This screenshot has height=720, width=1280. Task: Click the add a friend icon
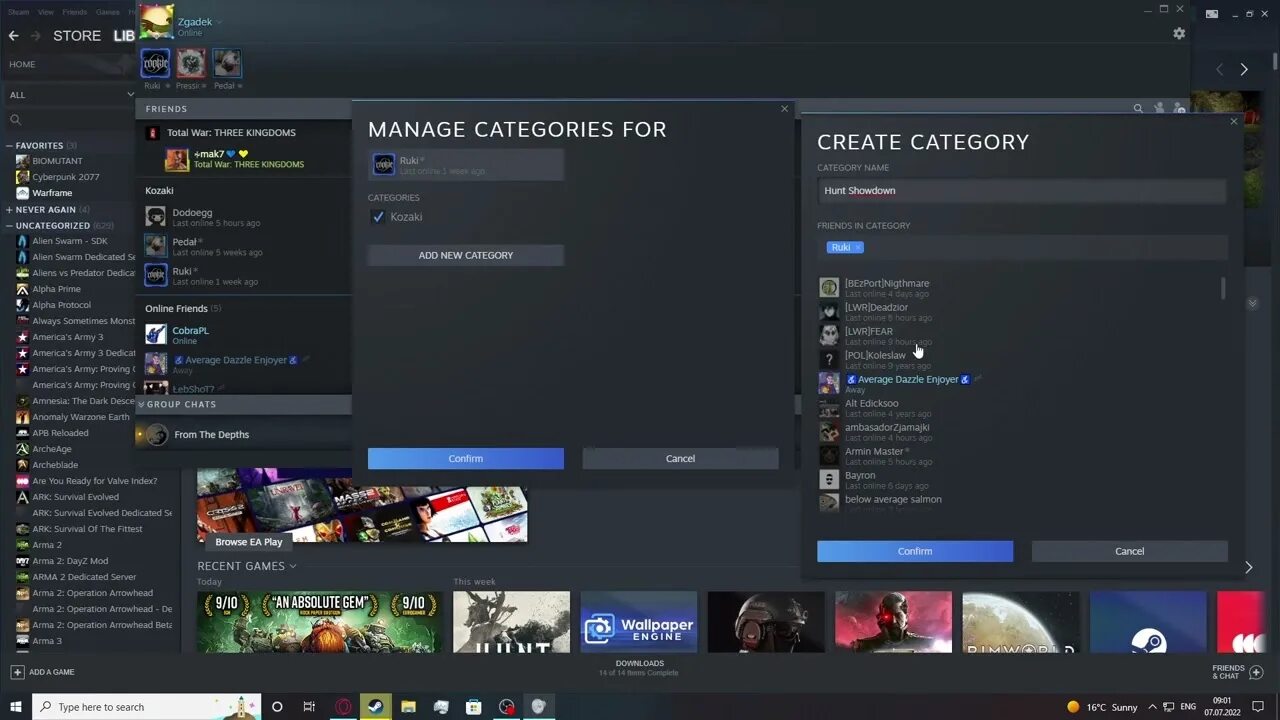pos(1180,108)
